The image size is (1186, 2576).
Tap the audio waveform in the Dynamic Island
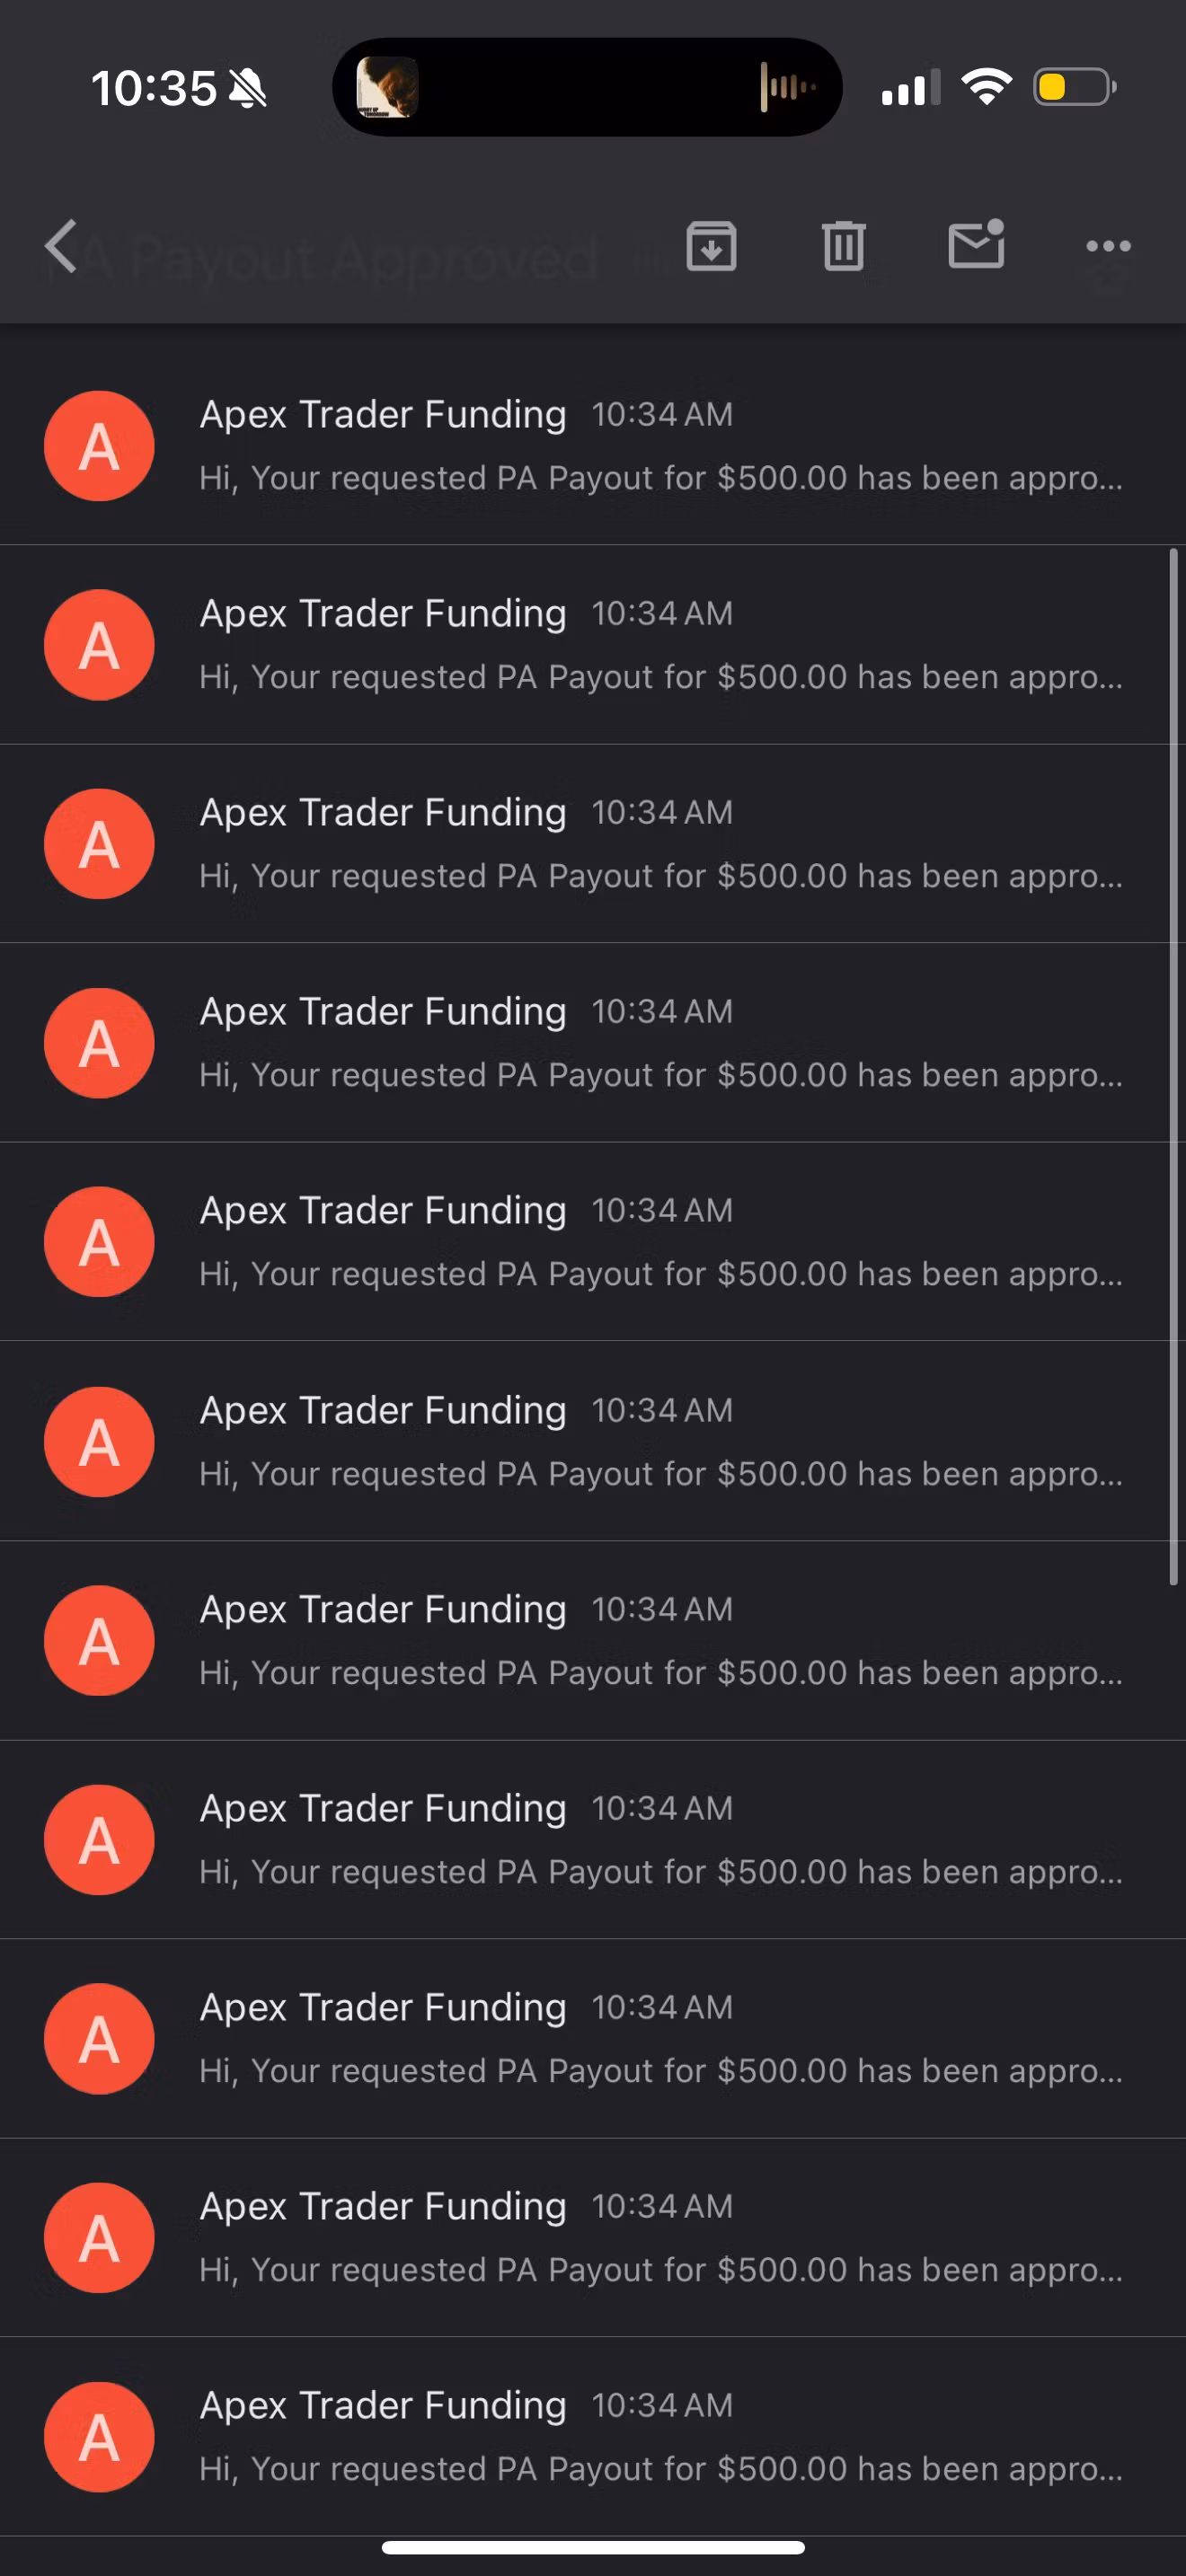click(x=787, y=88)
